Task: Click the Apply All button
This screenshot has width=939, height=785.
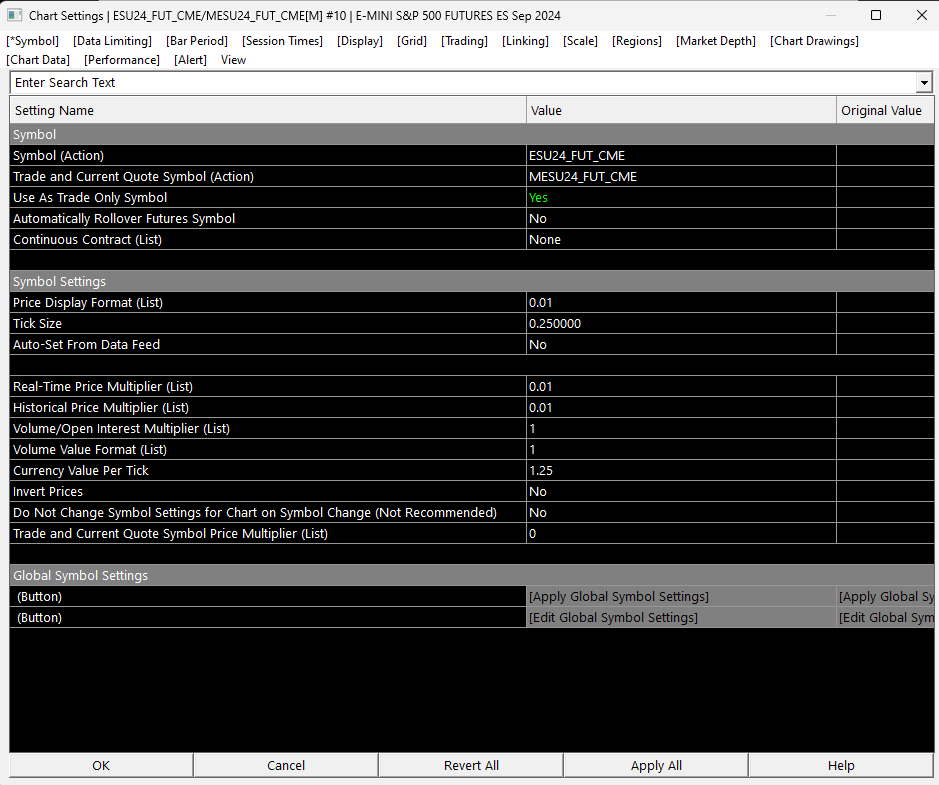Action: [x=656, y=765]
